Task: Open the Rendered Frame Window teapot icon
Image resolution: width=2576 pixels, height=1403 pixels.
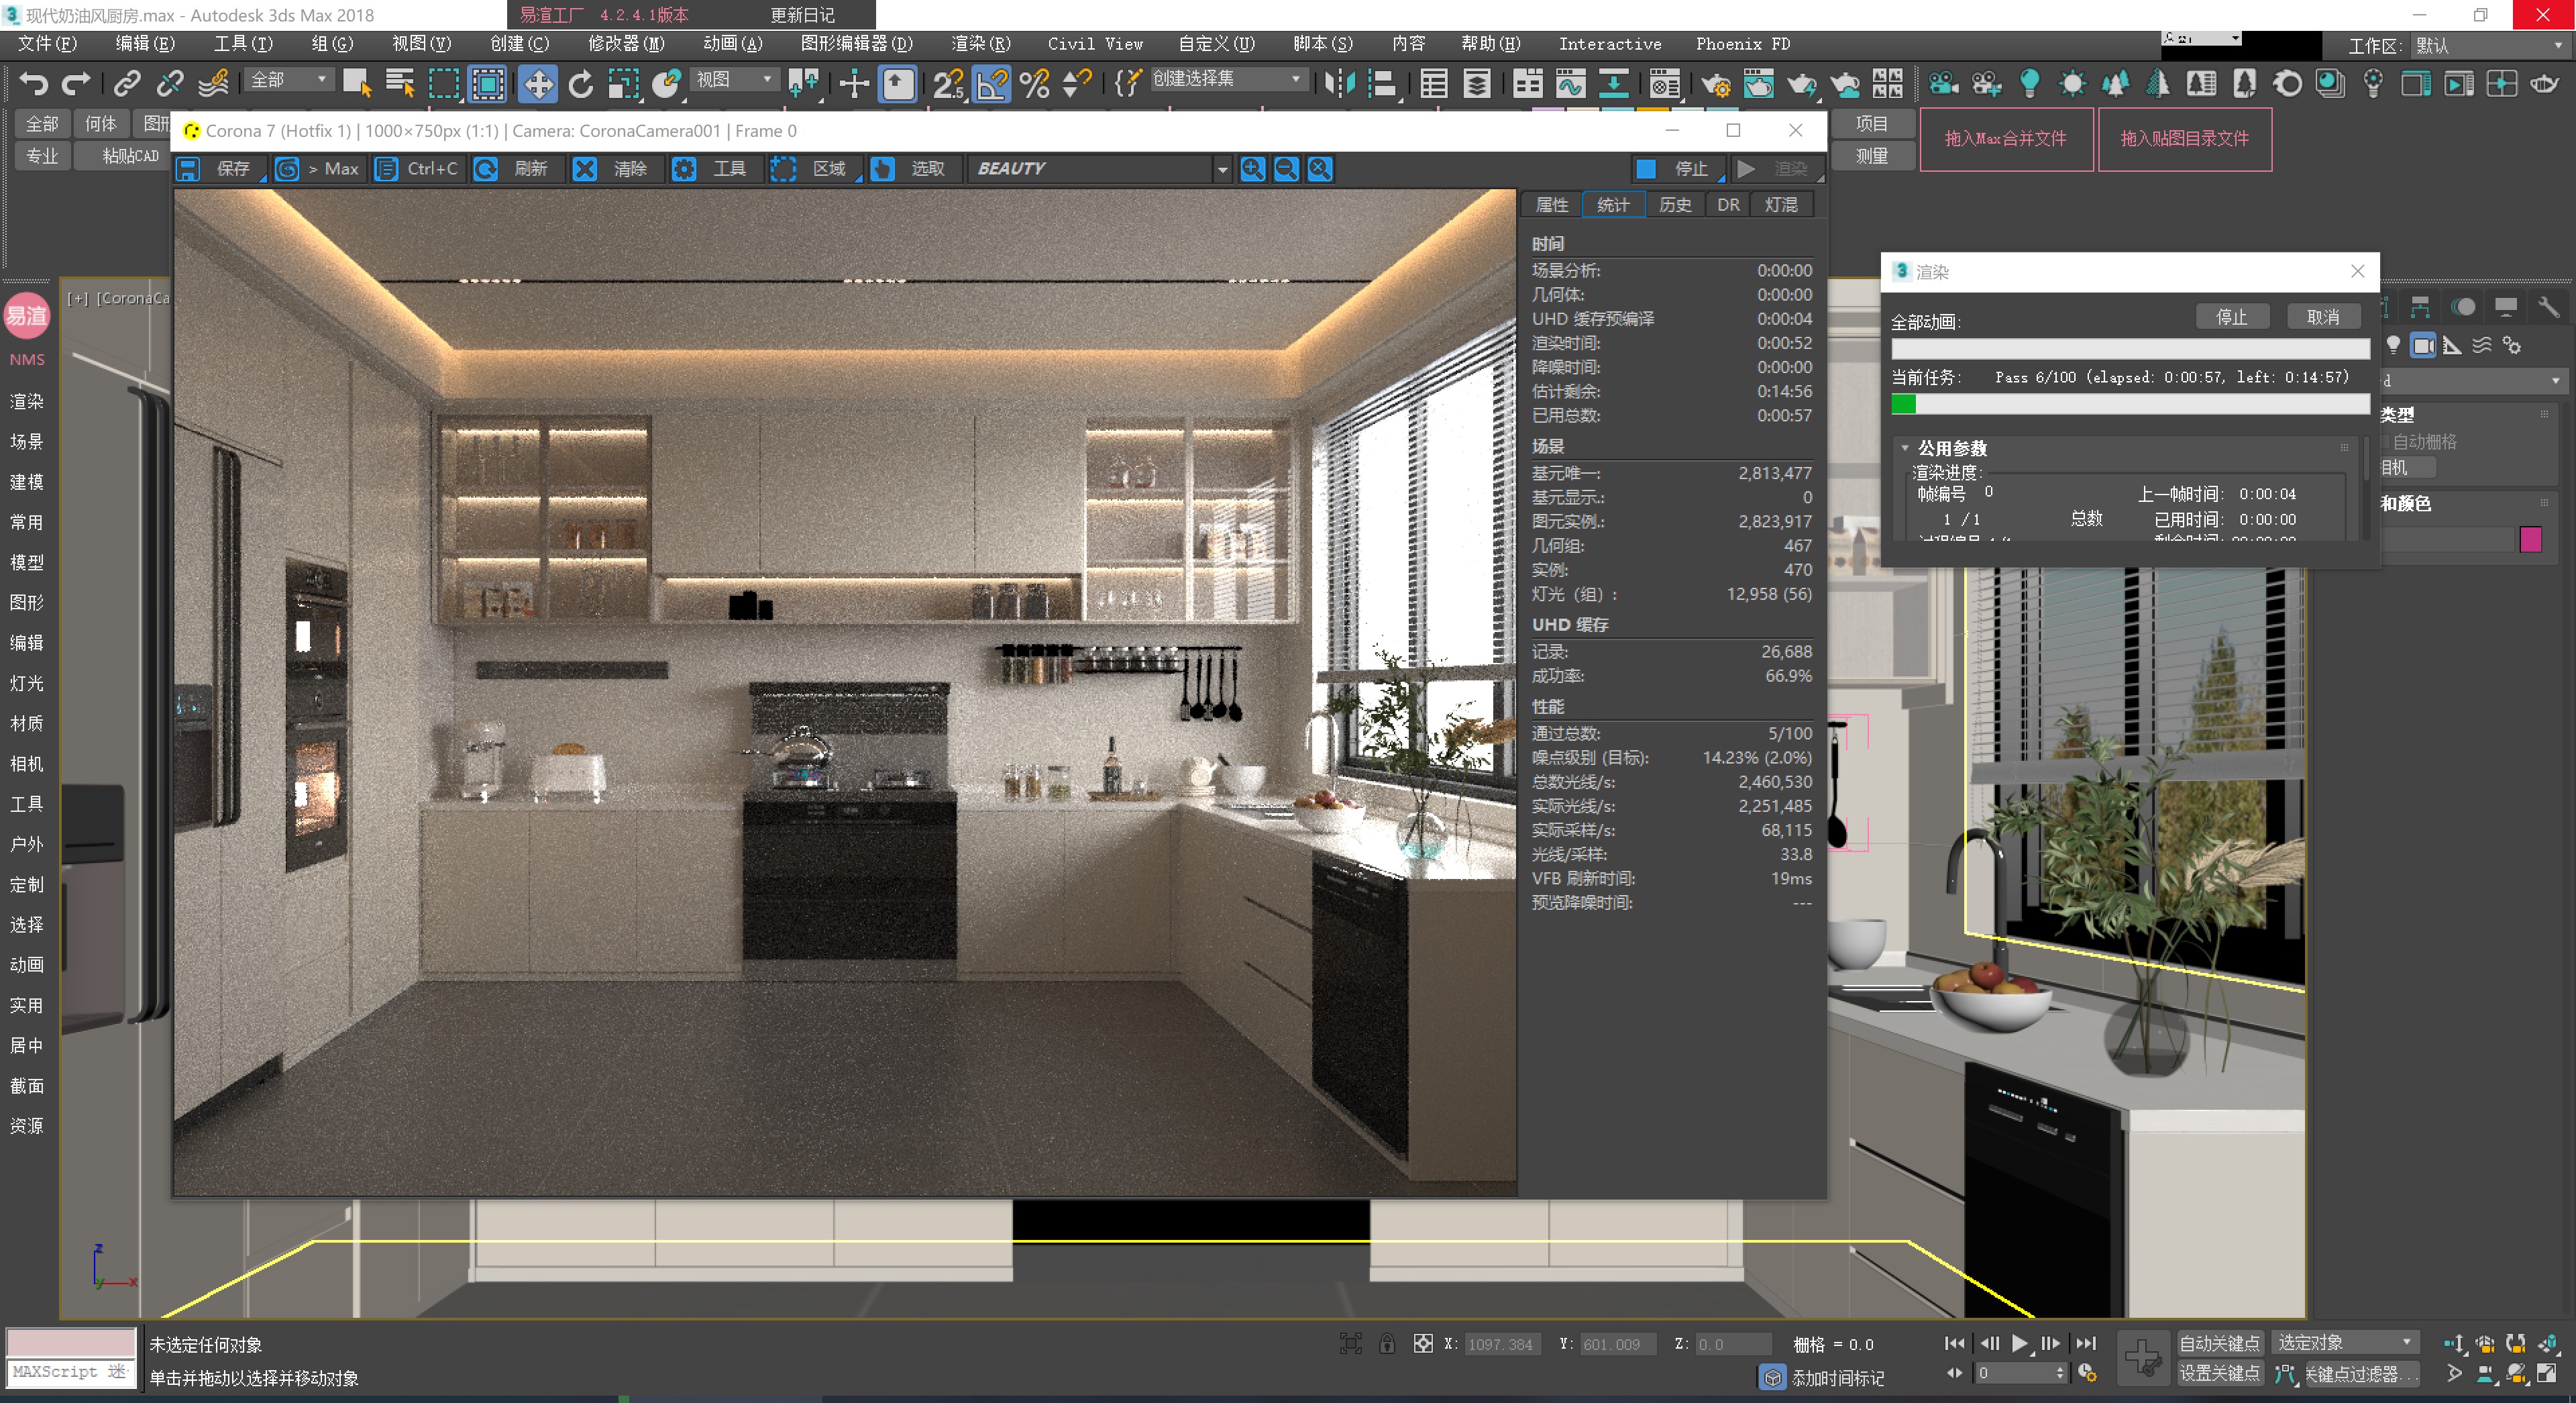Action: pyautogui.click(x=1758, y=83)
